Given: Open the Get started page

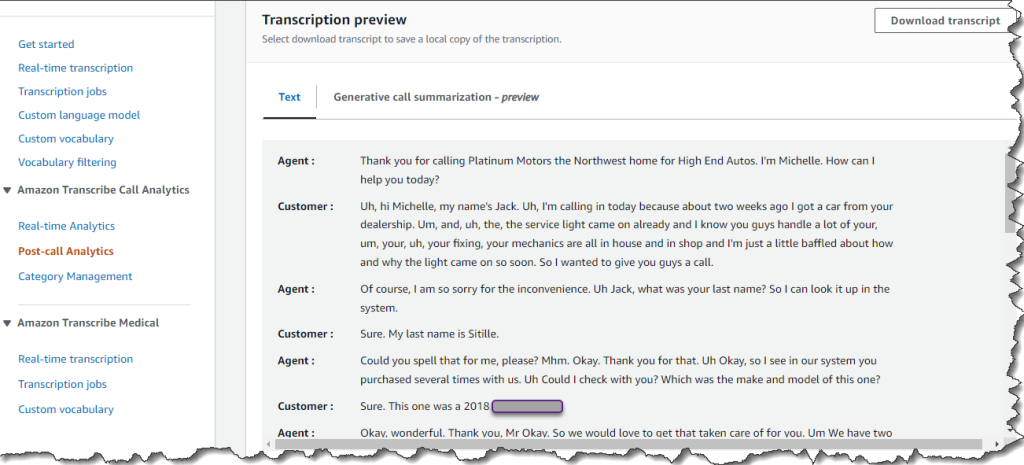Looking at the screenshot, I should click(46, 44).
